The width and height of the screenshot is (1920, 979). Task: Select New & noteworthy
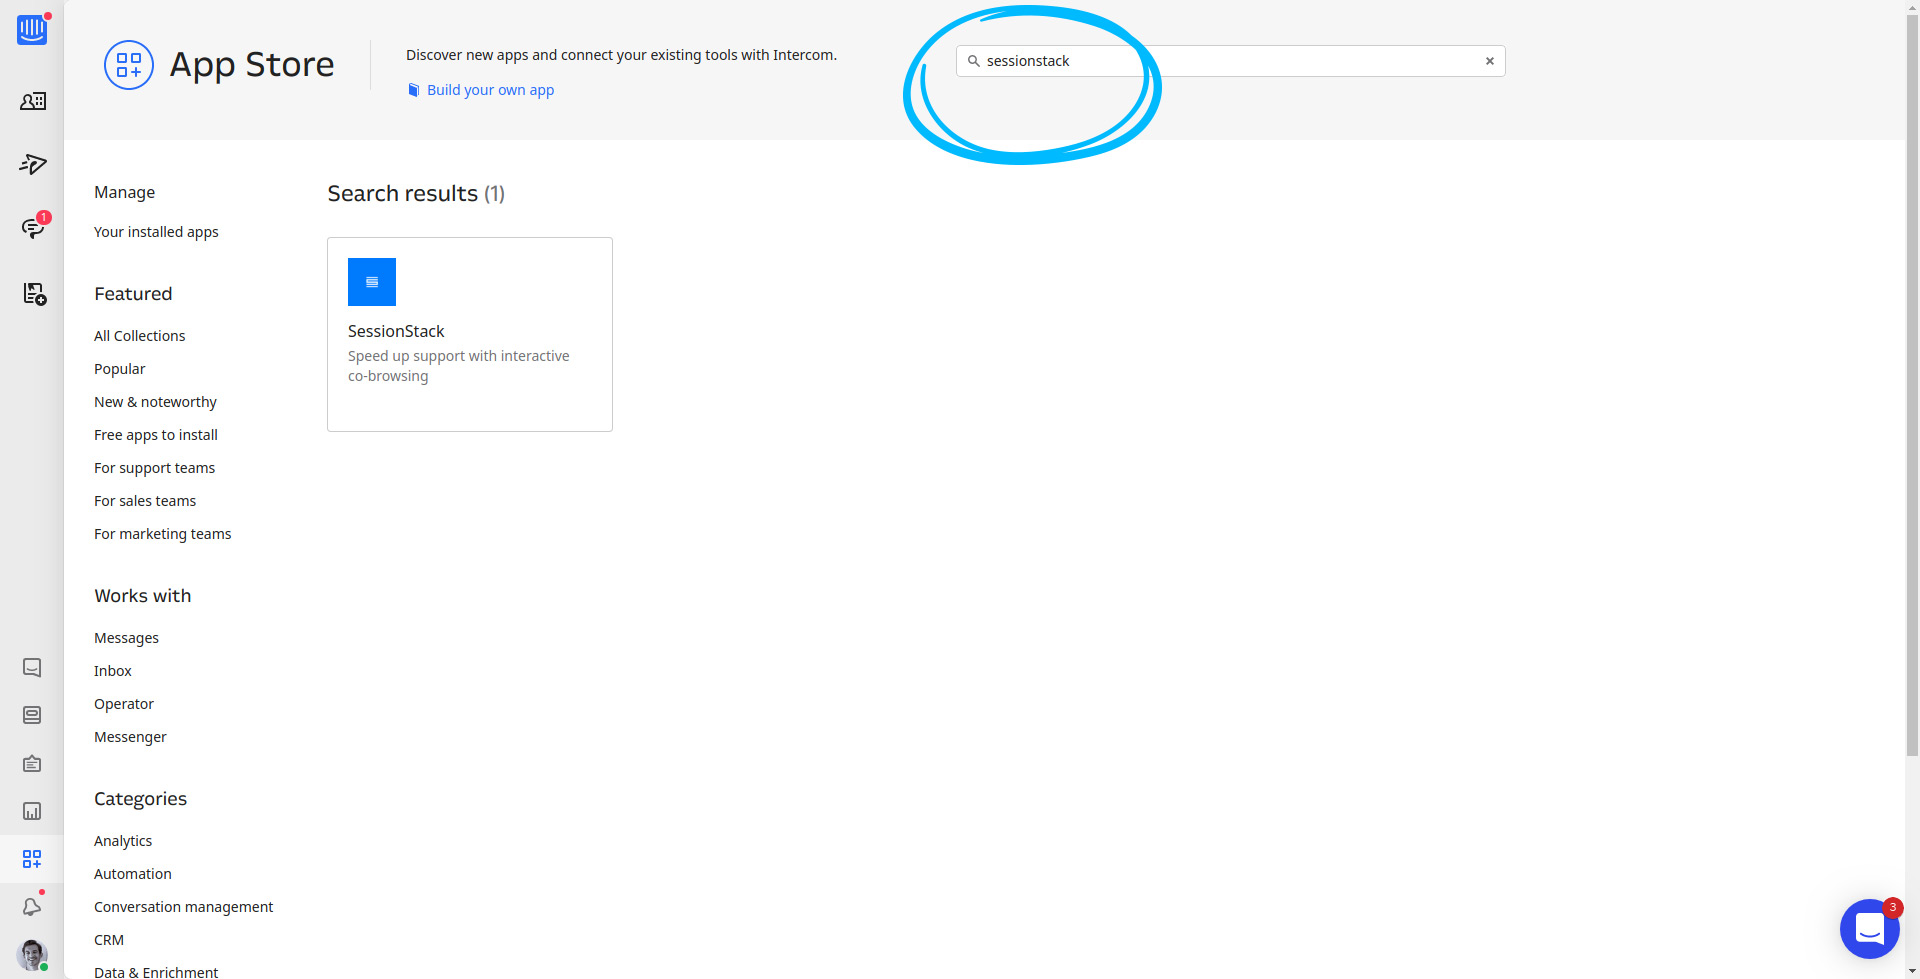(155, 402)
